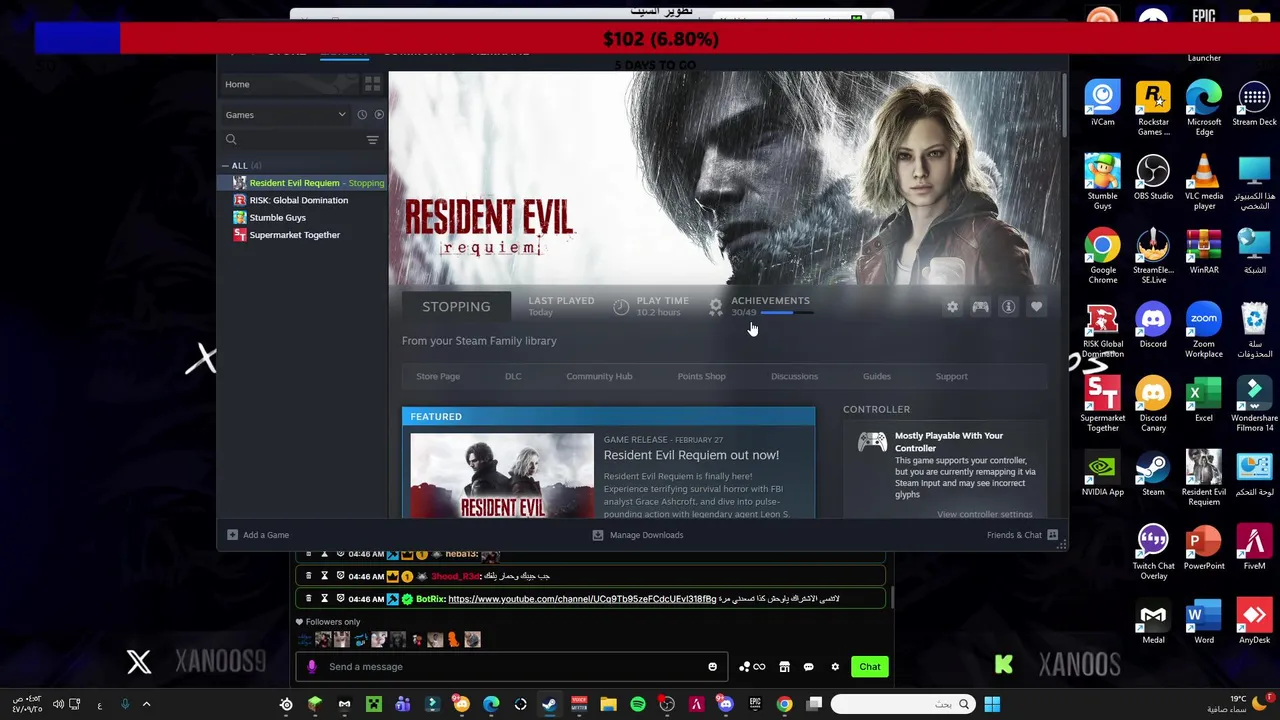The image size is (1280, 720).
Task: Open the NVIDIA App desktop shortcut
Action: click(1103, 475)
